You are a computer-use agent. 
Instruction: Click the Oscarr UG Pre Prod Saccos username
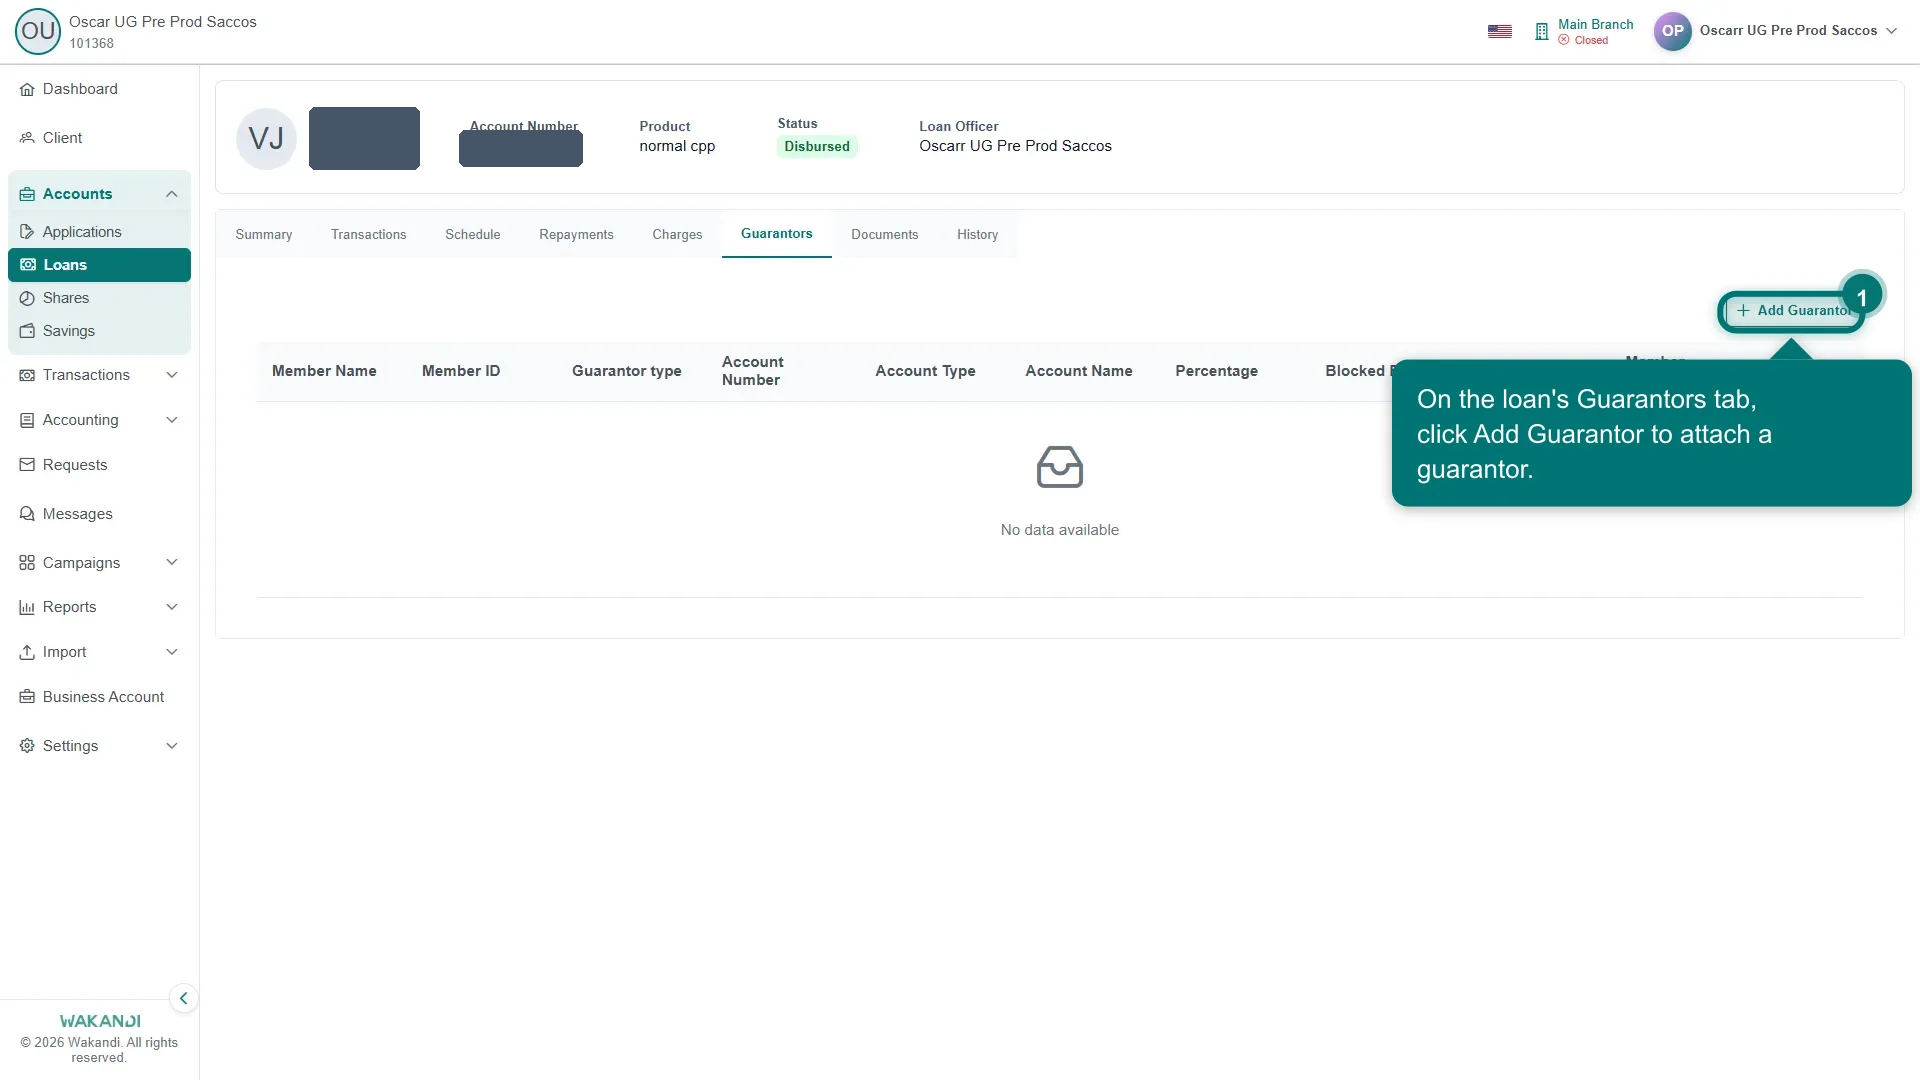pos(1788,31)
